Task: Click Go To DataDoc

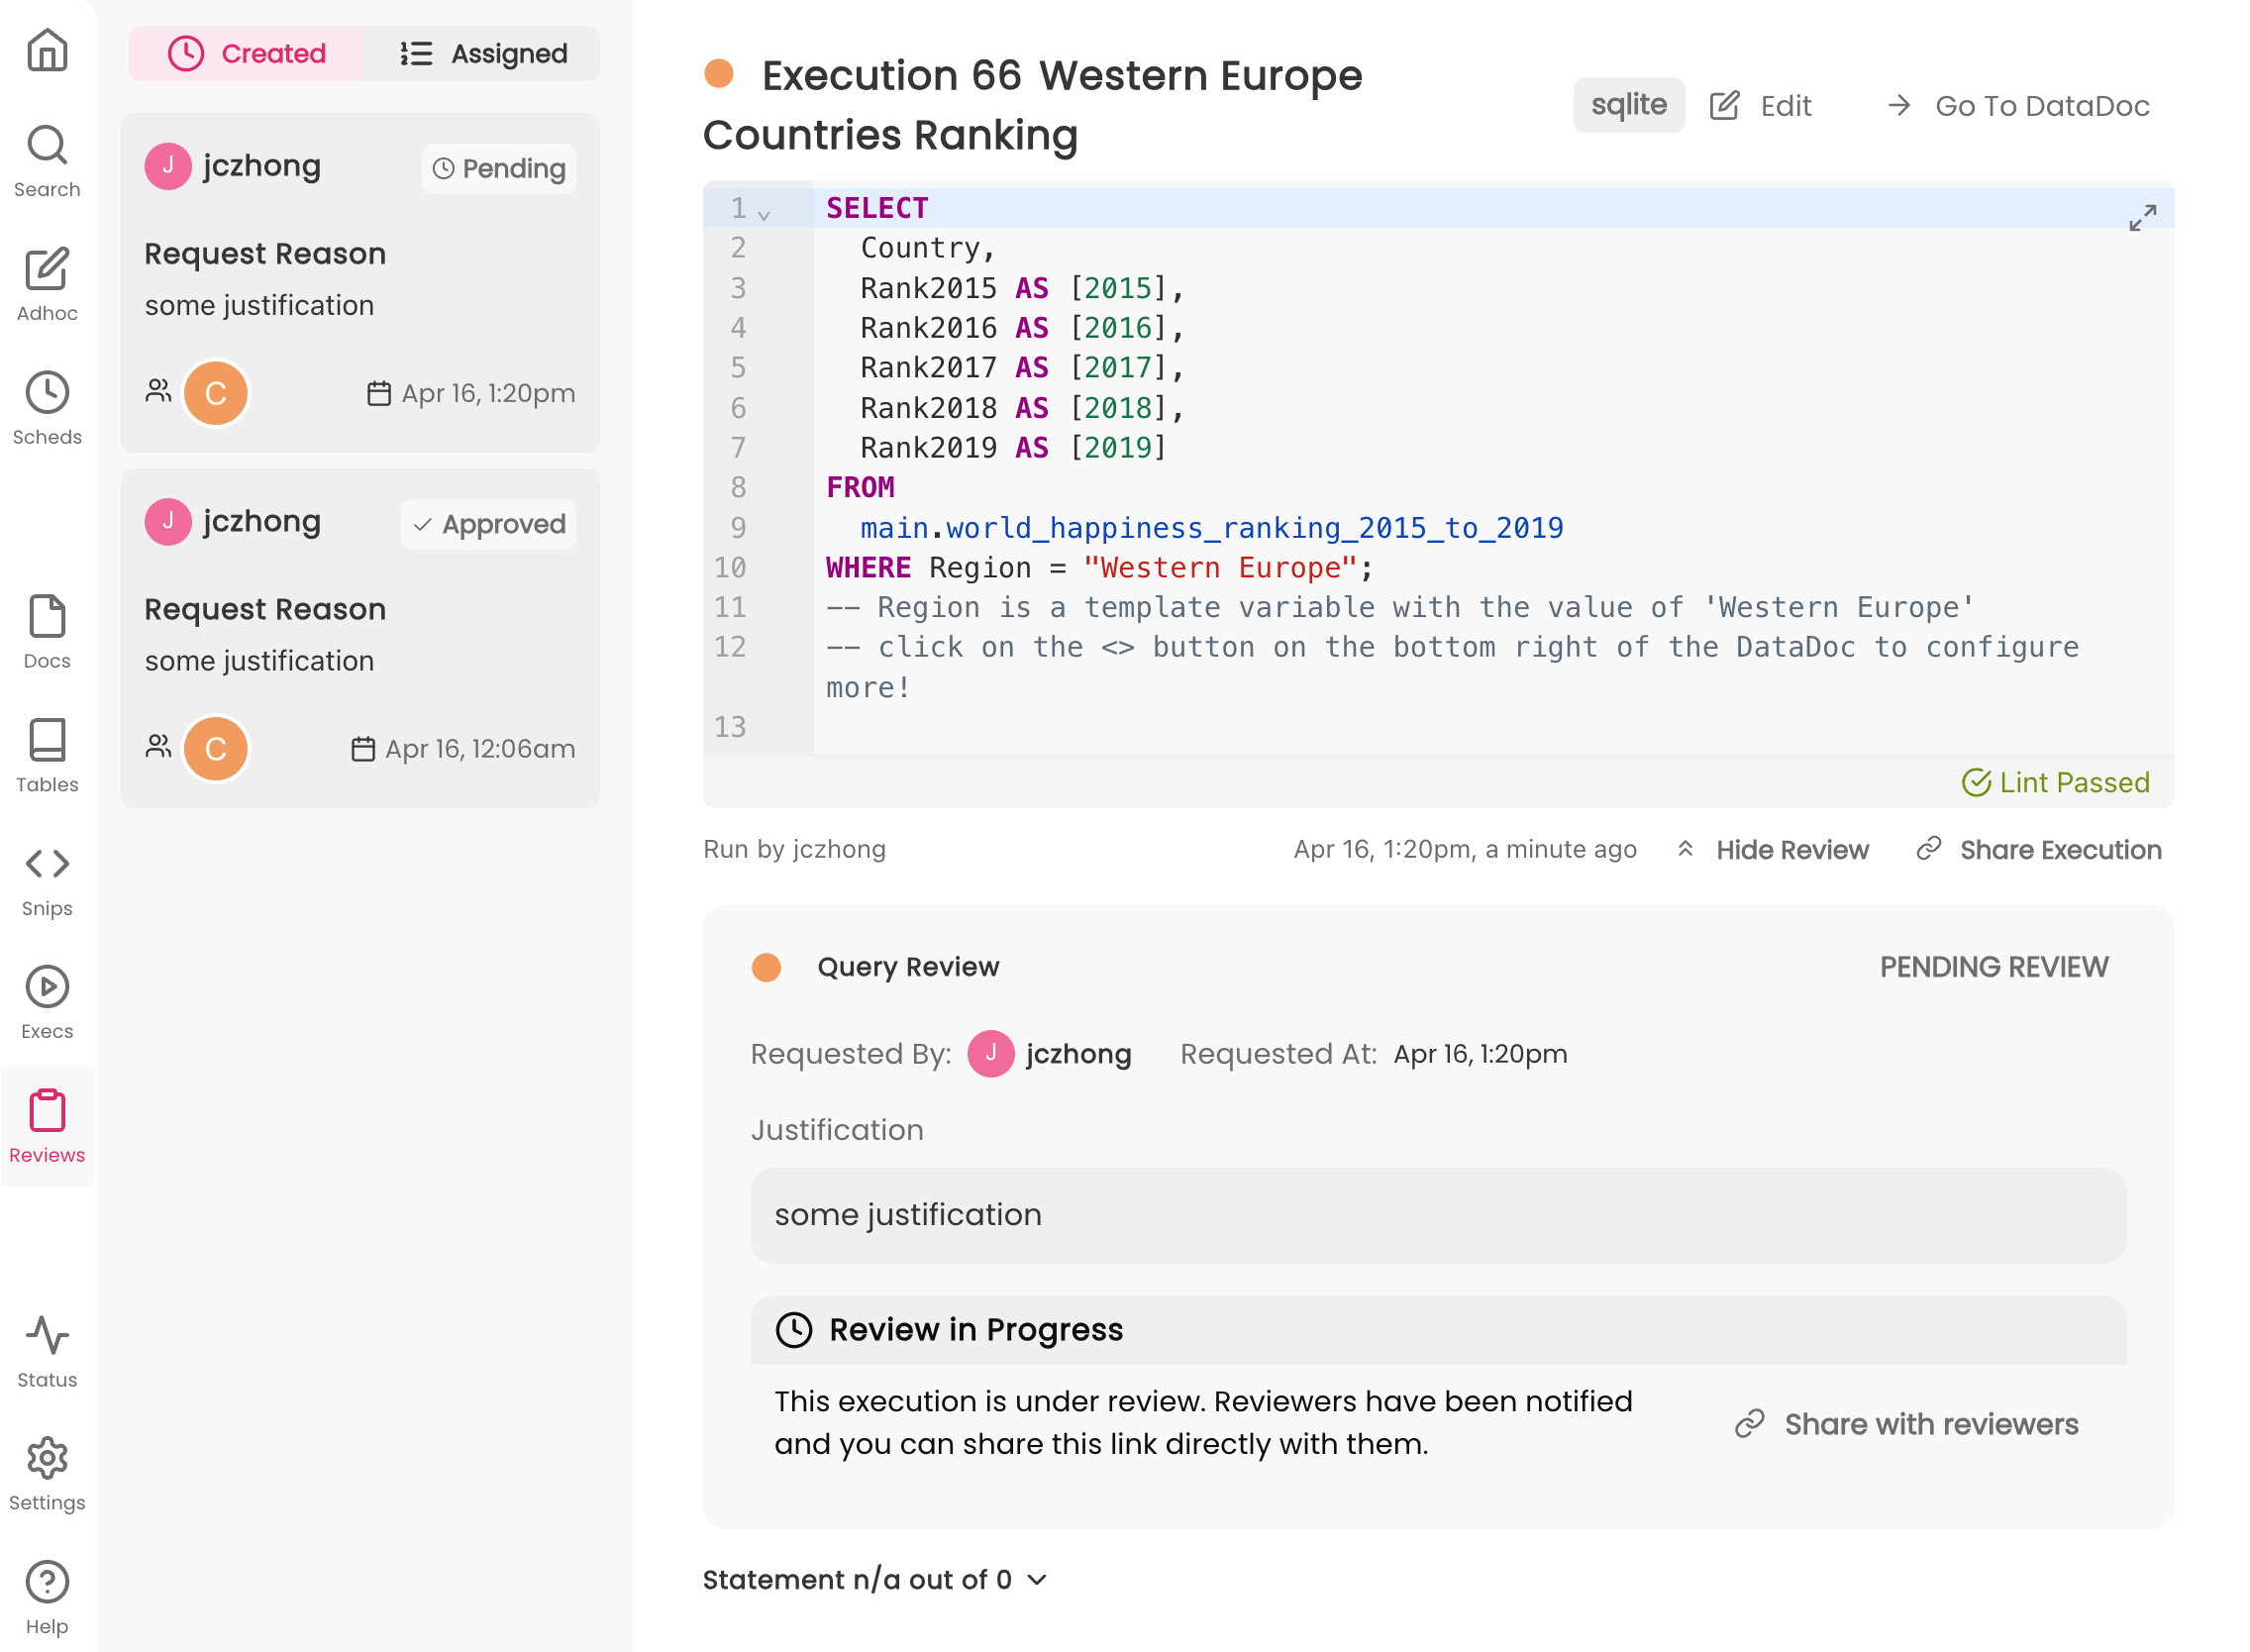Action: [x=2018, y=105]
